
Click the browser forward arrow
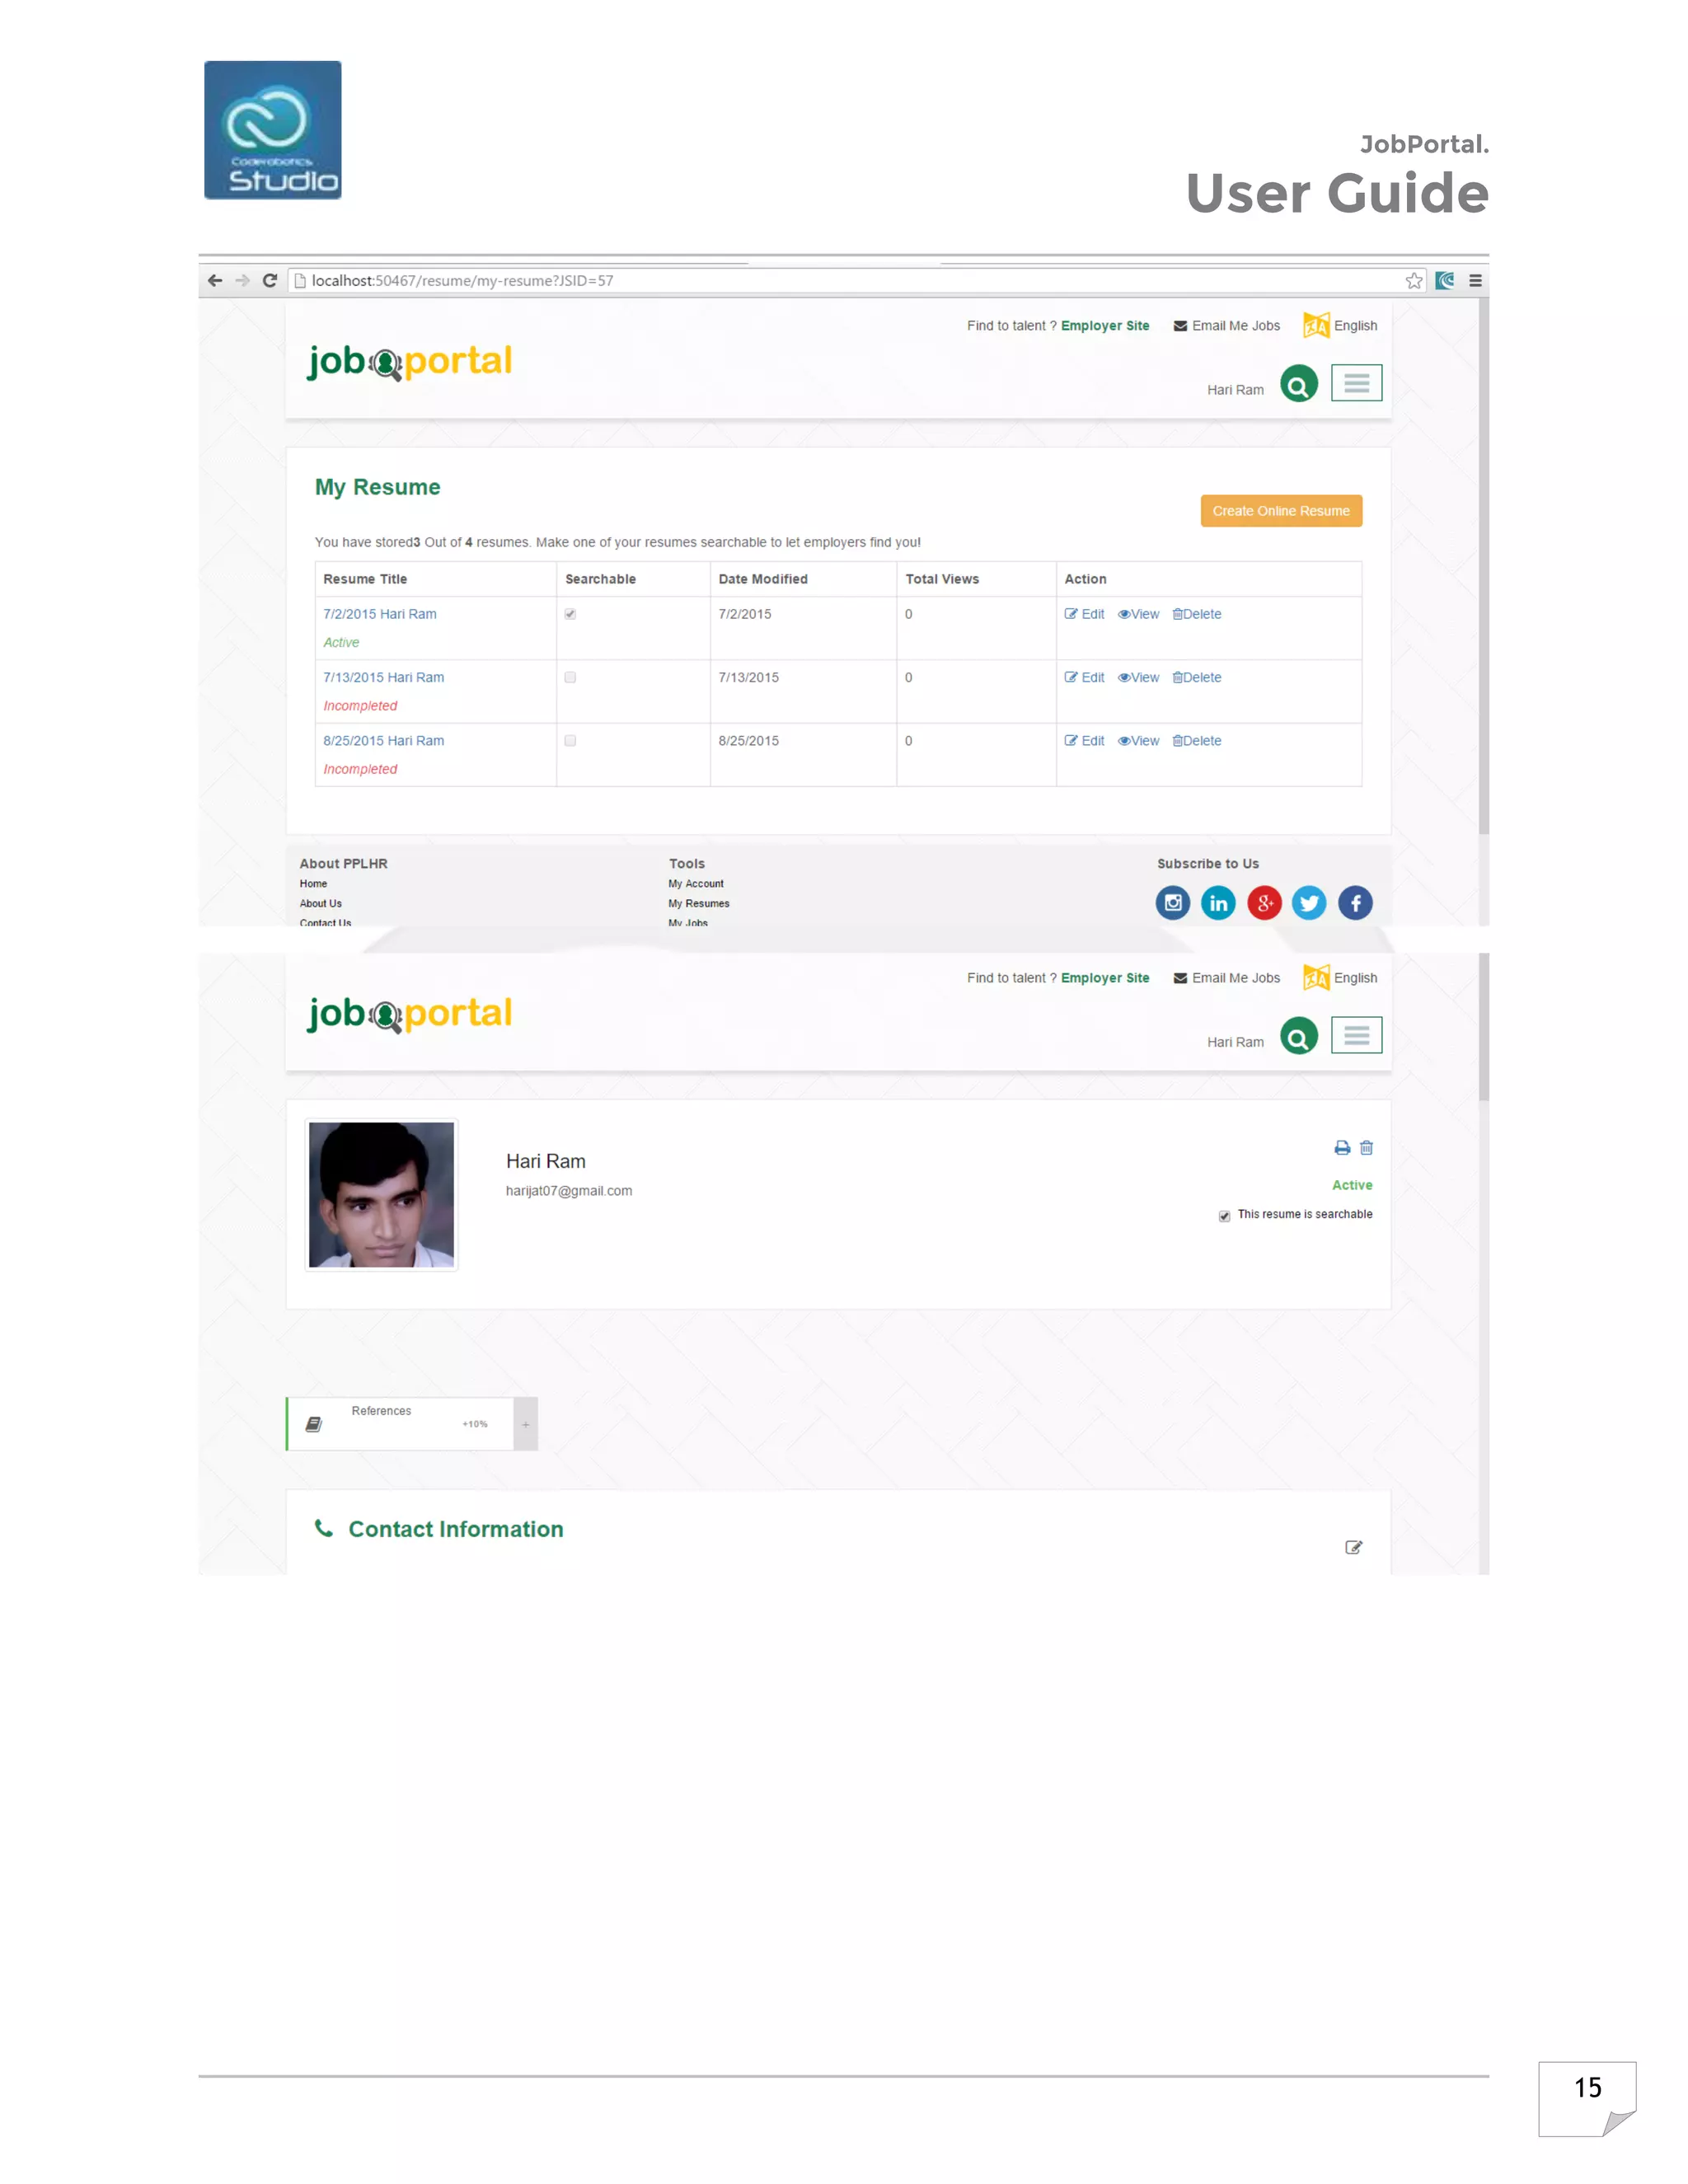[x=242, y=281]
